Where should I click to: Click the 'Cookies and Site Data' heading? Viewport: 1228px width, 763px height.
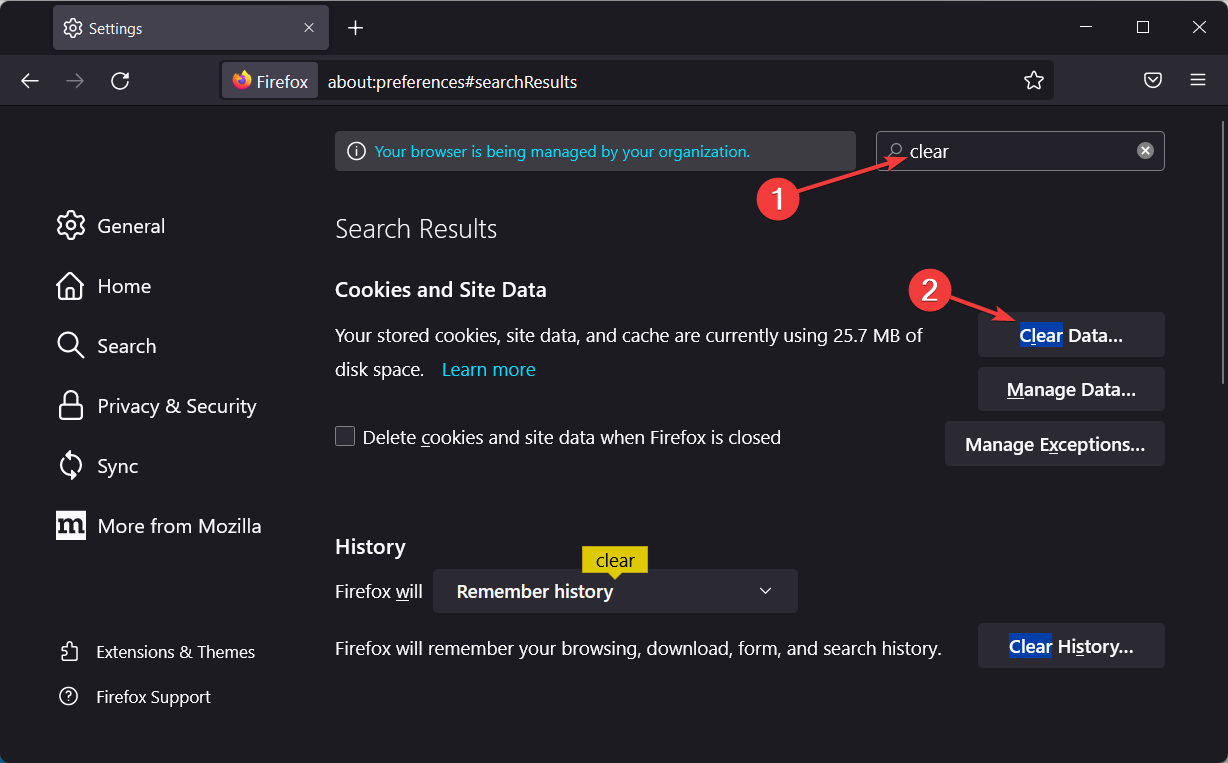point(441,290)
